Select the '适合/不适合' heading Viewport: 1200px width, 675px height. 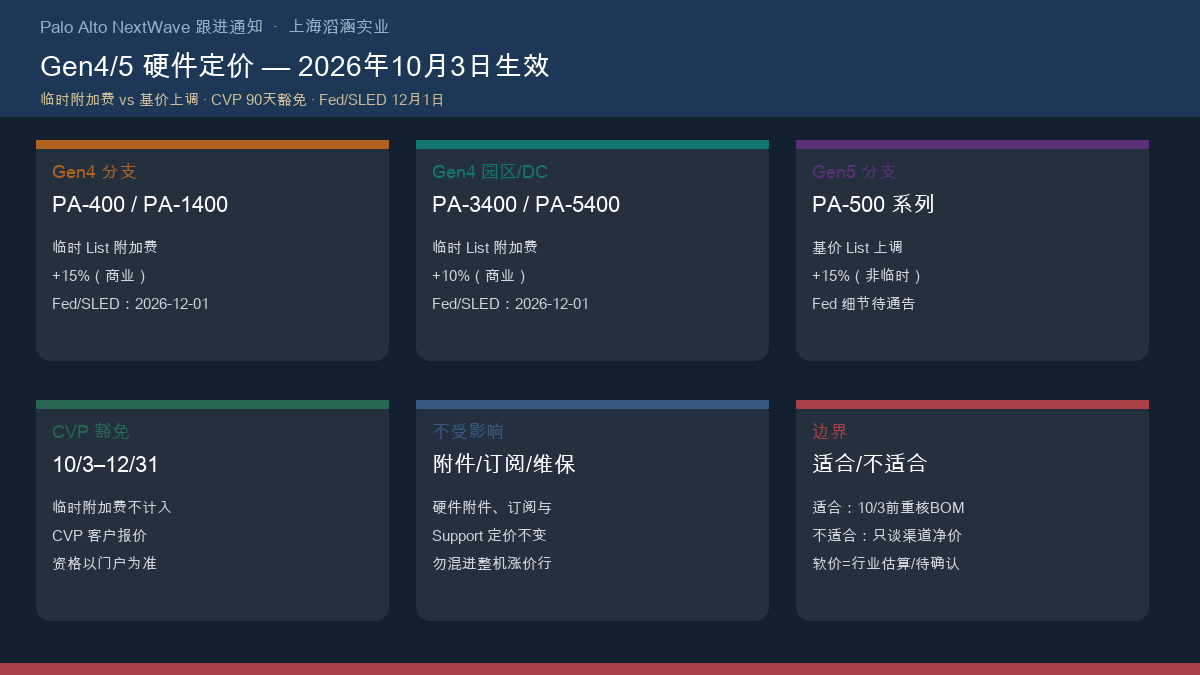click(x=870, y=465)
